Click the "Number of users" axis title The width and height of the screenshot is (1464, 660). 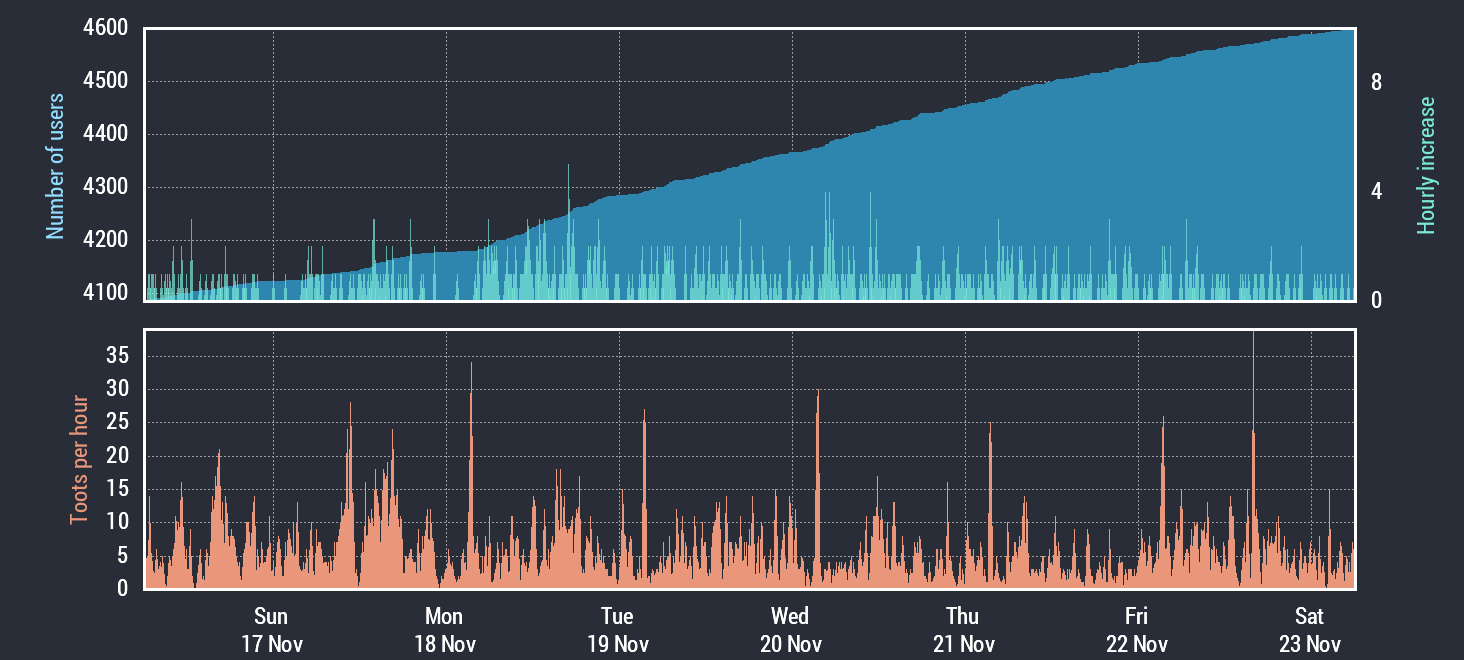tap(55, 166)
